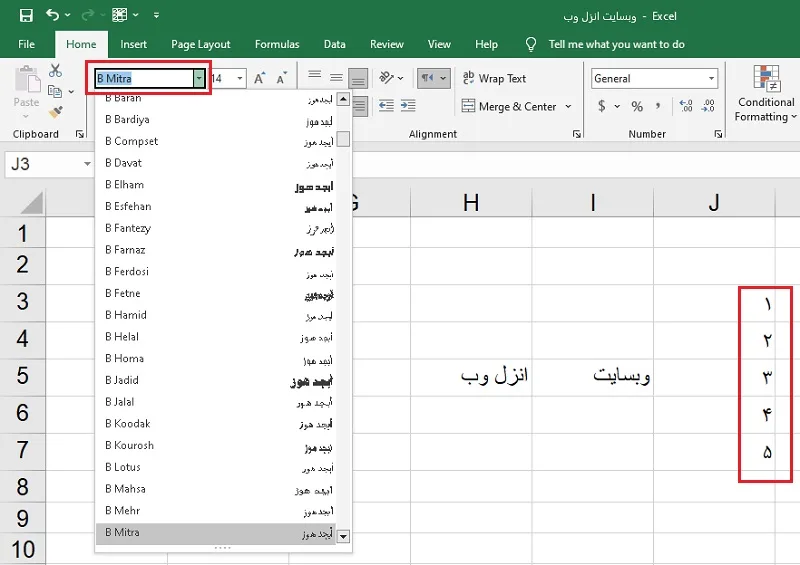Image resolution: width=800 pixels, height=565 pixels.
Task: Click the Name Box showing J3
Action: tap(43, 164)
